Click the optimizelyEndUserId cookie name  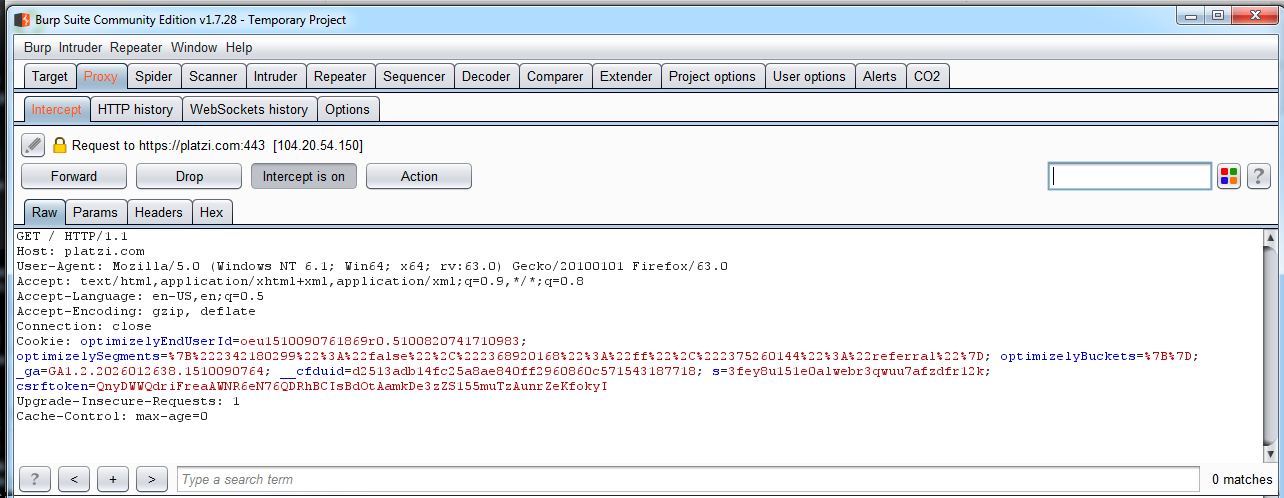point(156,341)
